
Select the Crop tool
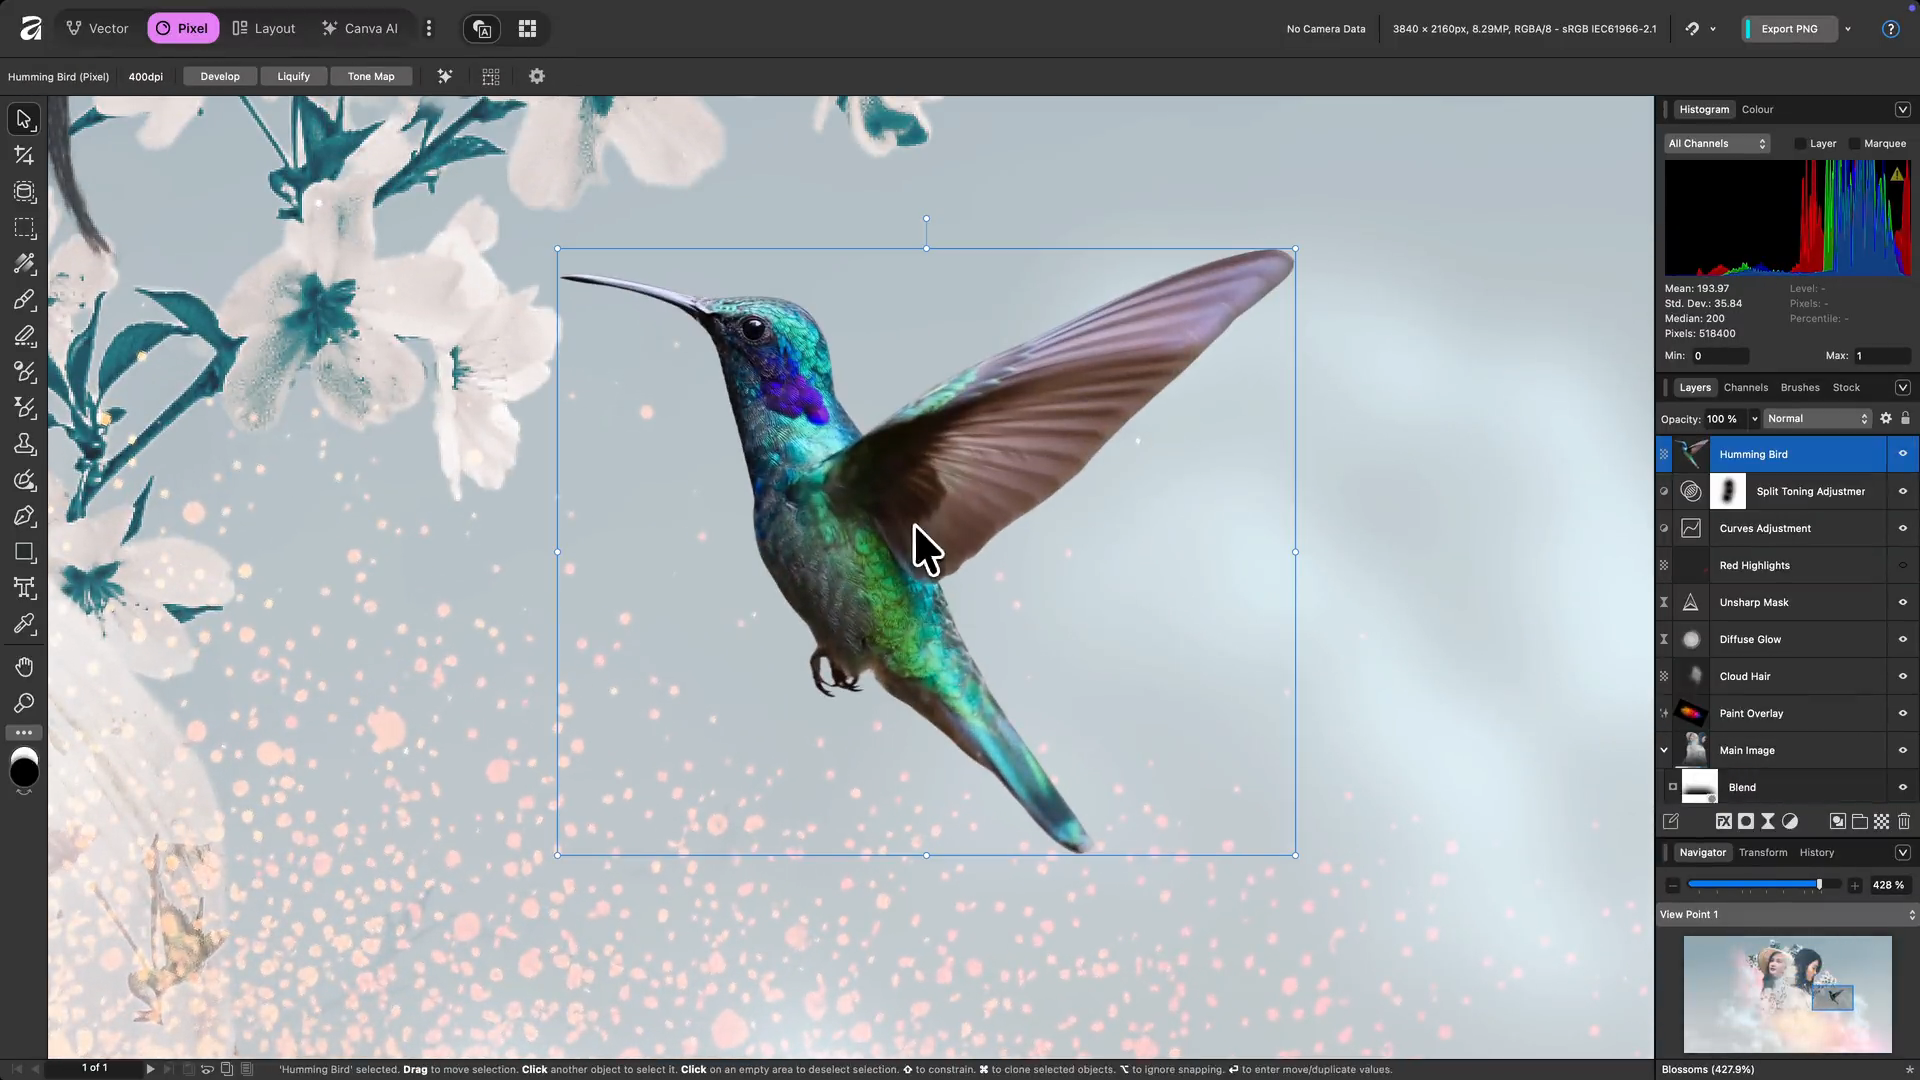tap(24, 155)
